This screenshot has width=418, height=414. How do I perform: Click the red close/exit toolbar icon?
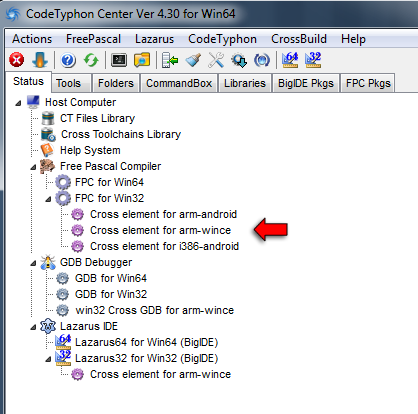[x=17, y=60]
